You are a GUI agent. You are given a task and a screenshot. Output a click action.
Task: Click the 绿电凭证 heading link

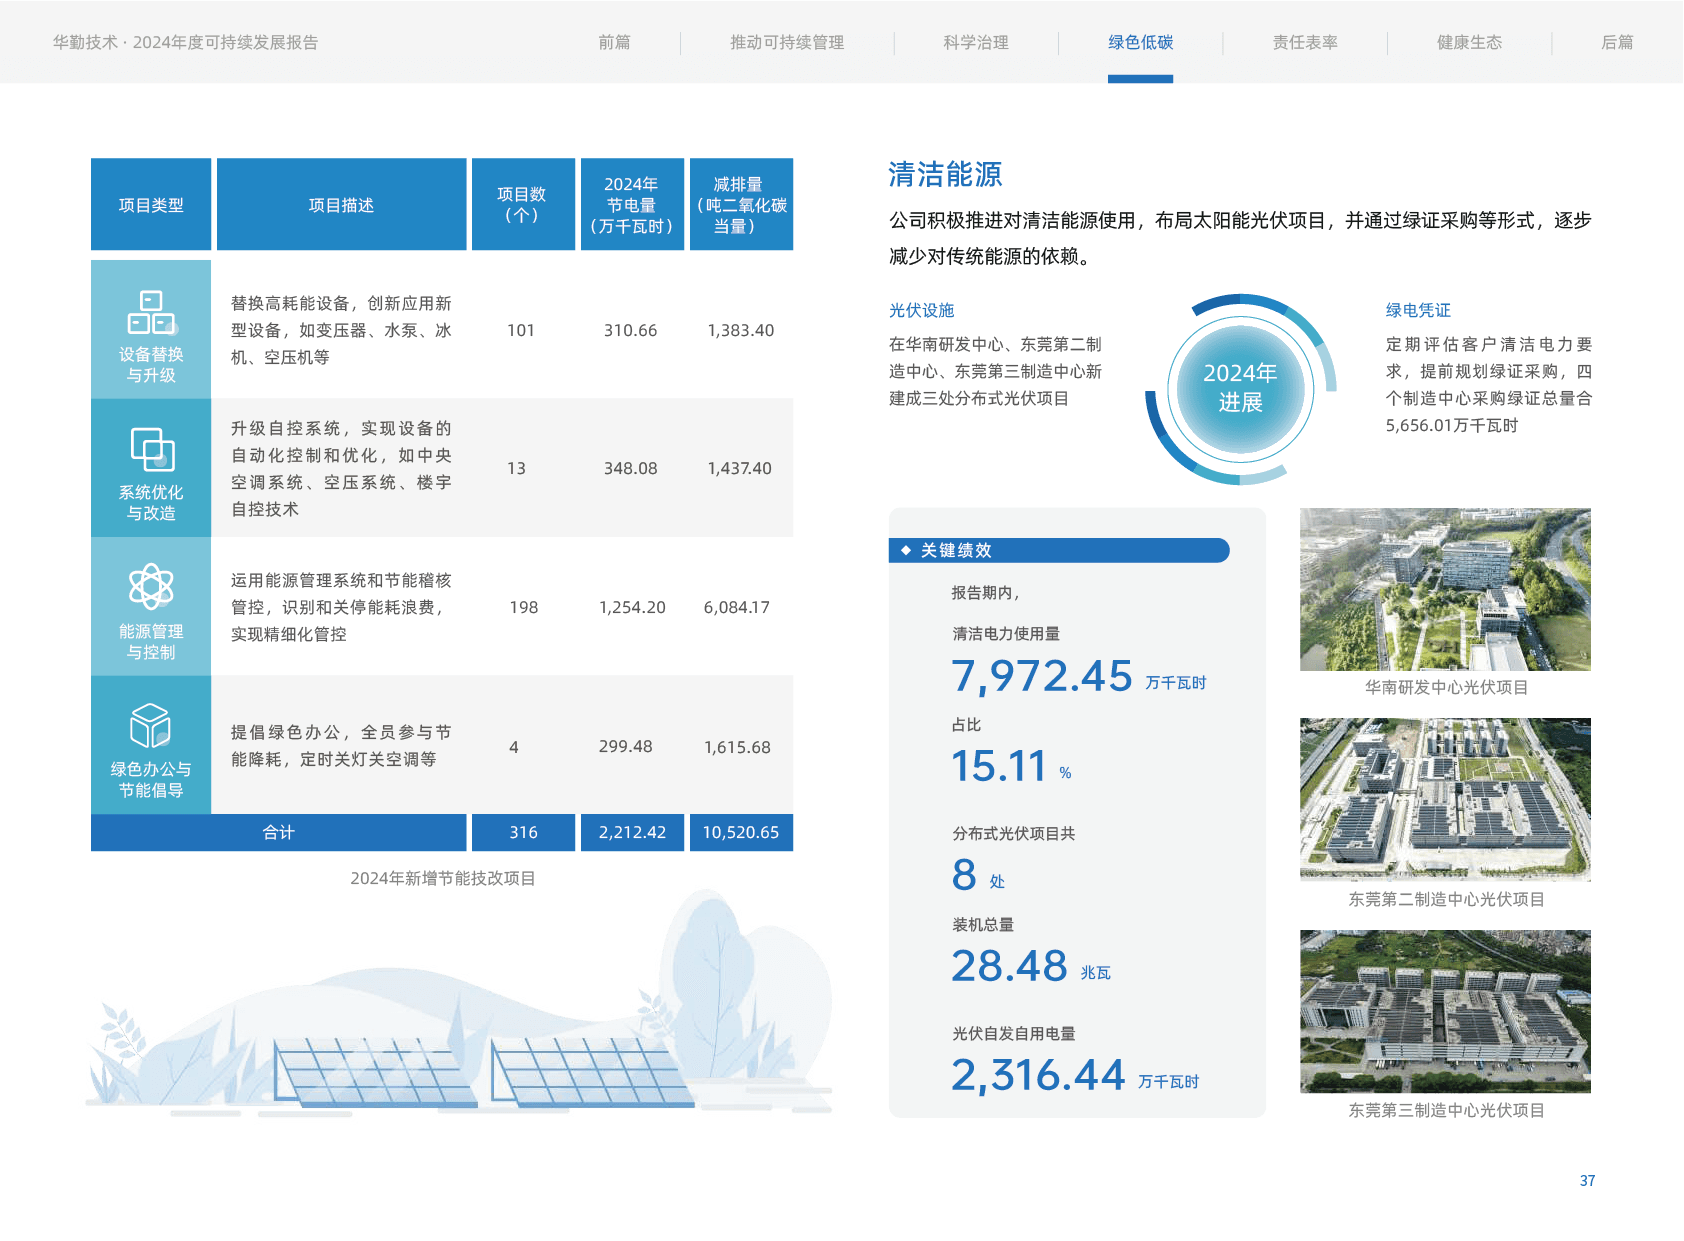click(1418, 310)
